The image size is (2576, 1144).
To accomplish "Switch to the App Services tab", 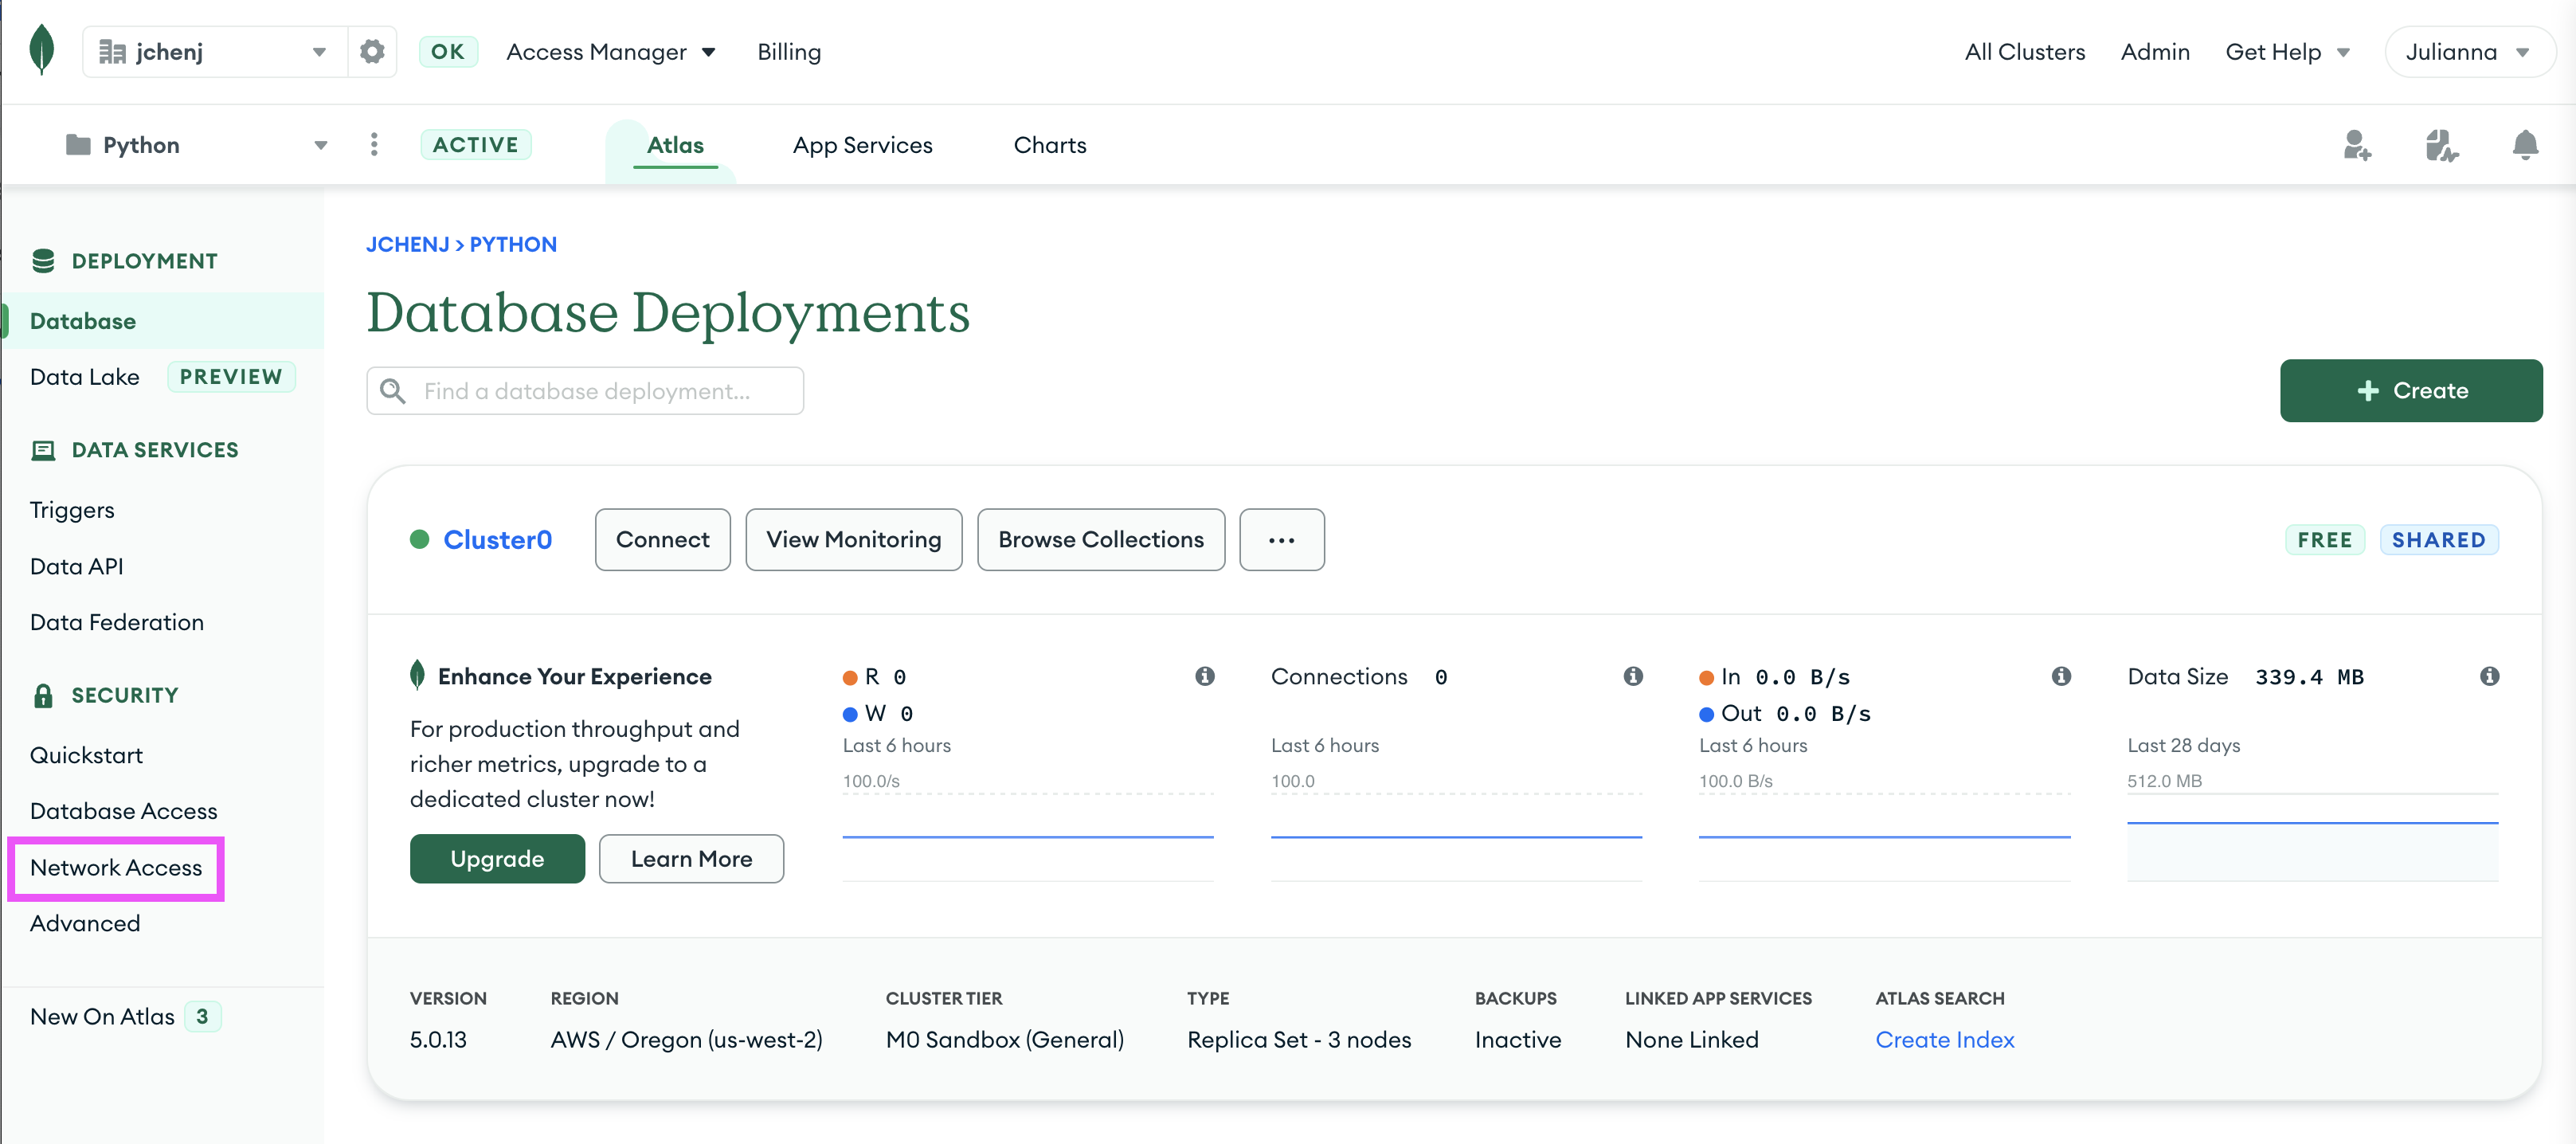I will click(862, 145).
